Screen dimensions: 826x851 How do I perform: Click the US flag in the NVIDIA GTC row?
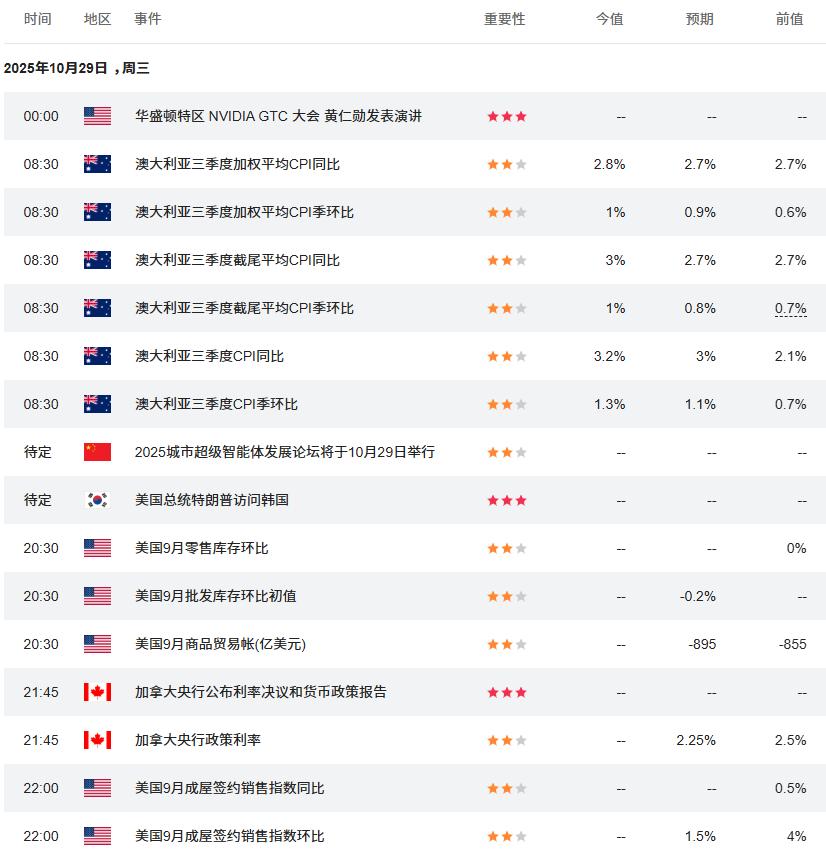[97, 116]
